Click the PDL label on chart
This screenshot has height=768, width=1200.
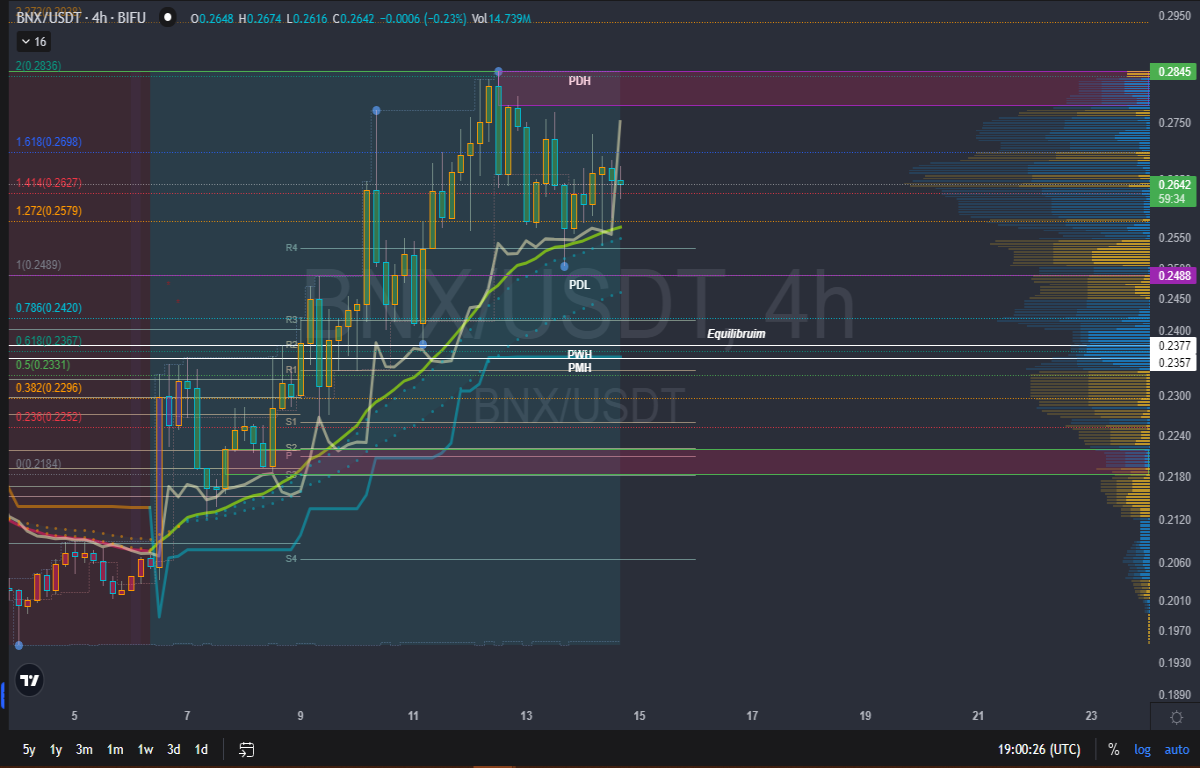[x=579, y=285]
